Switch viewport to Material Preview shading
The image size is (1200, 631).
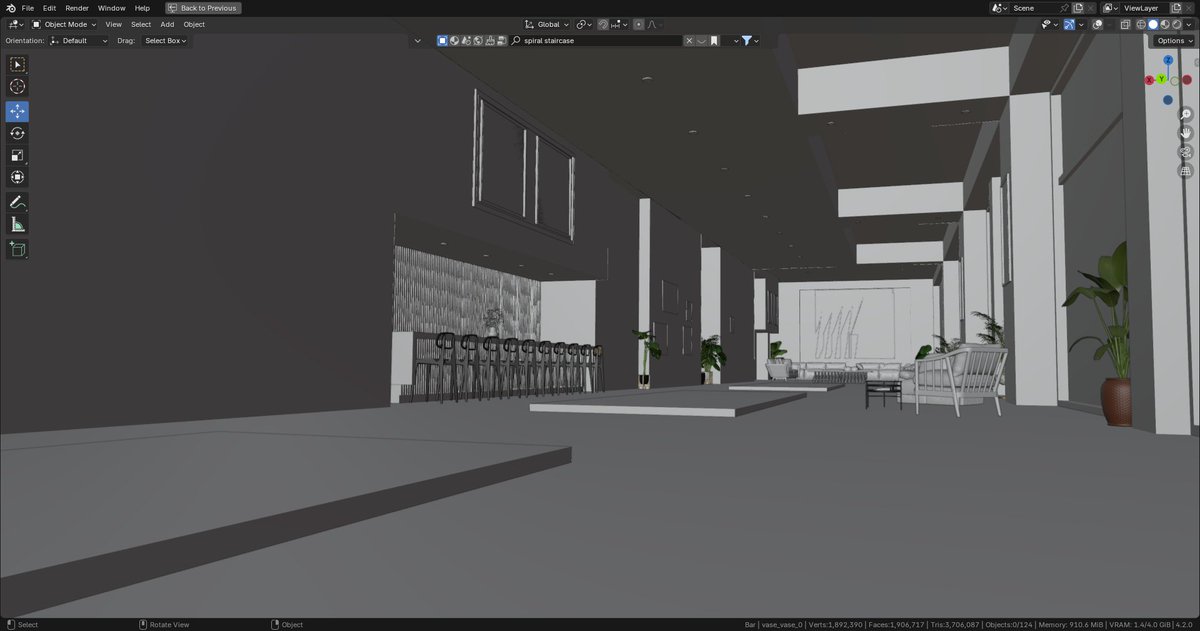point(1165,24)
